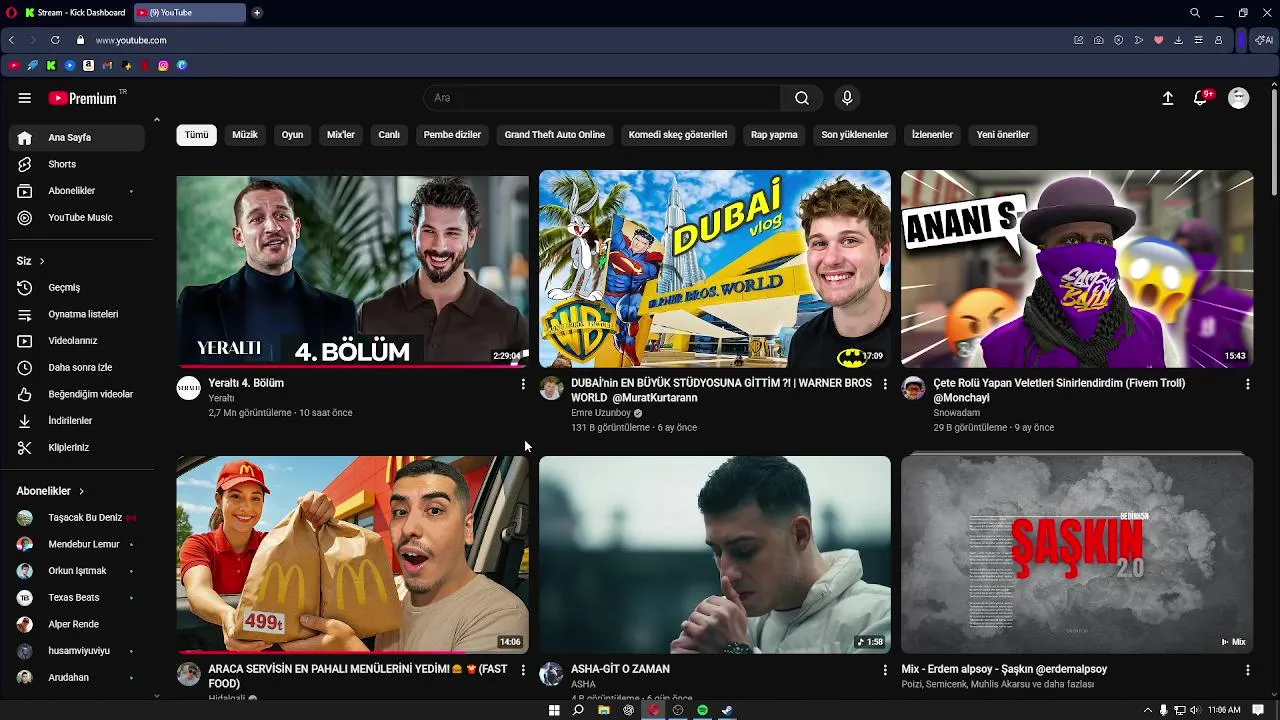The image size is (1280, 720).
Task: Open Texas Beats subscription
Action: 76,598
